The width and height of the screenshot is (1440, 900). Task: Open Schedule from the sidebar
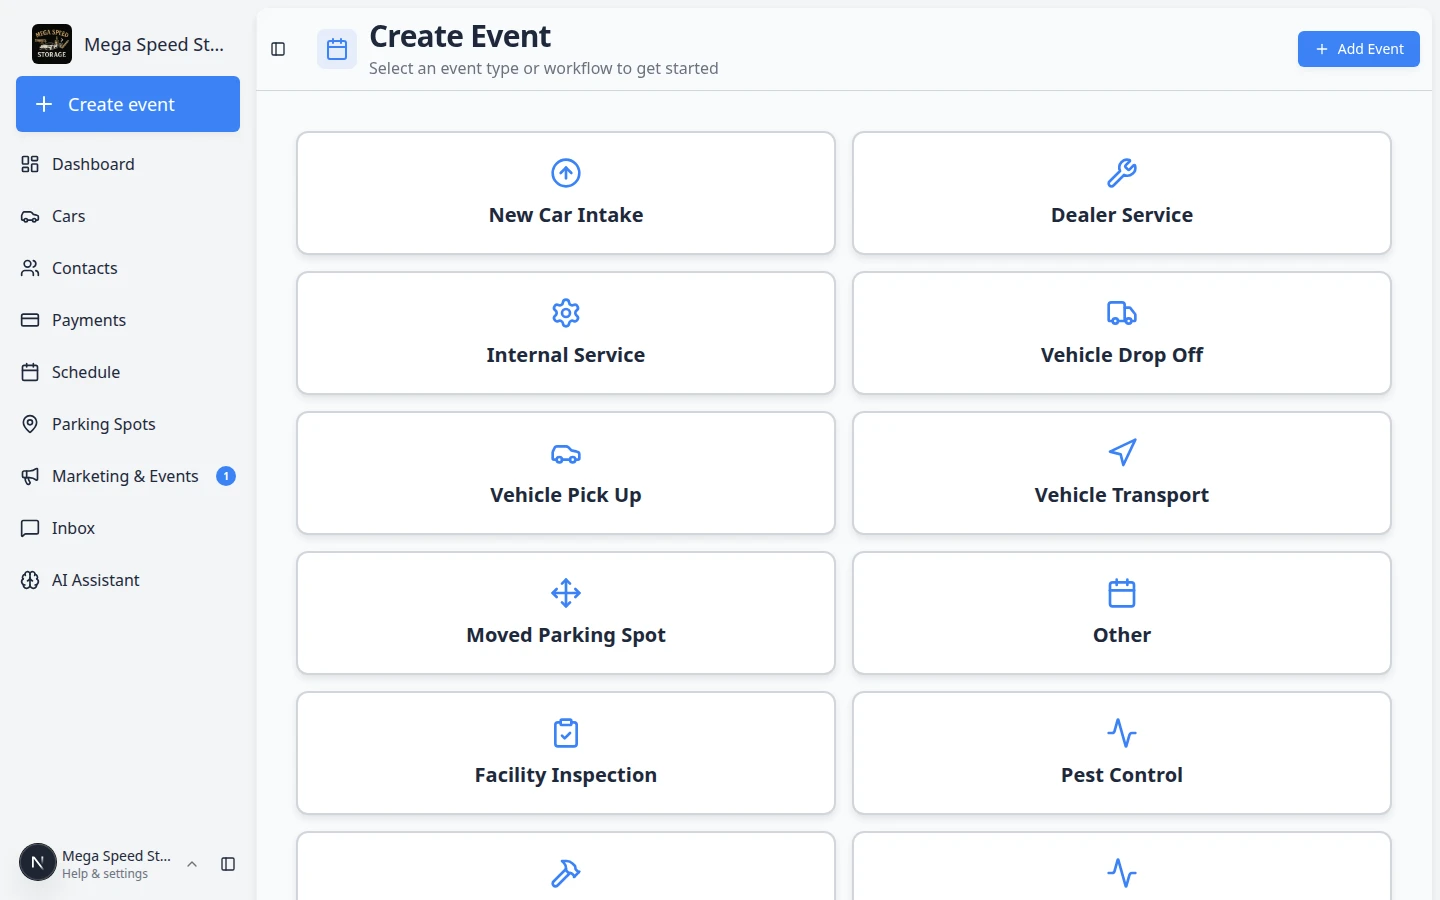pyautogui.click(x=128, y=372)
